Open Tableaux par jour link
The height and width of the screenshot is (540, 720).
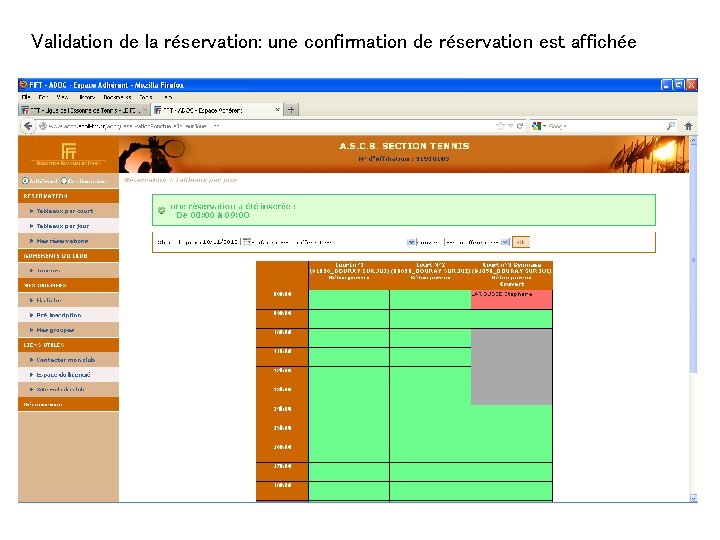click(63, 226)
